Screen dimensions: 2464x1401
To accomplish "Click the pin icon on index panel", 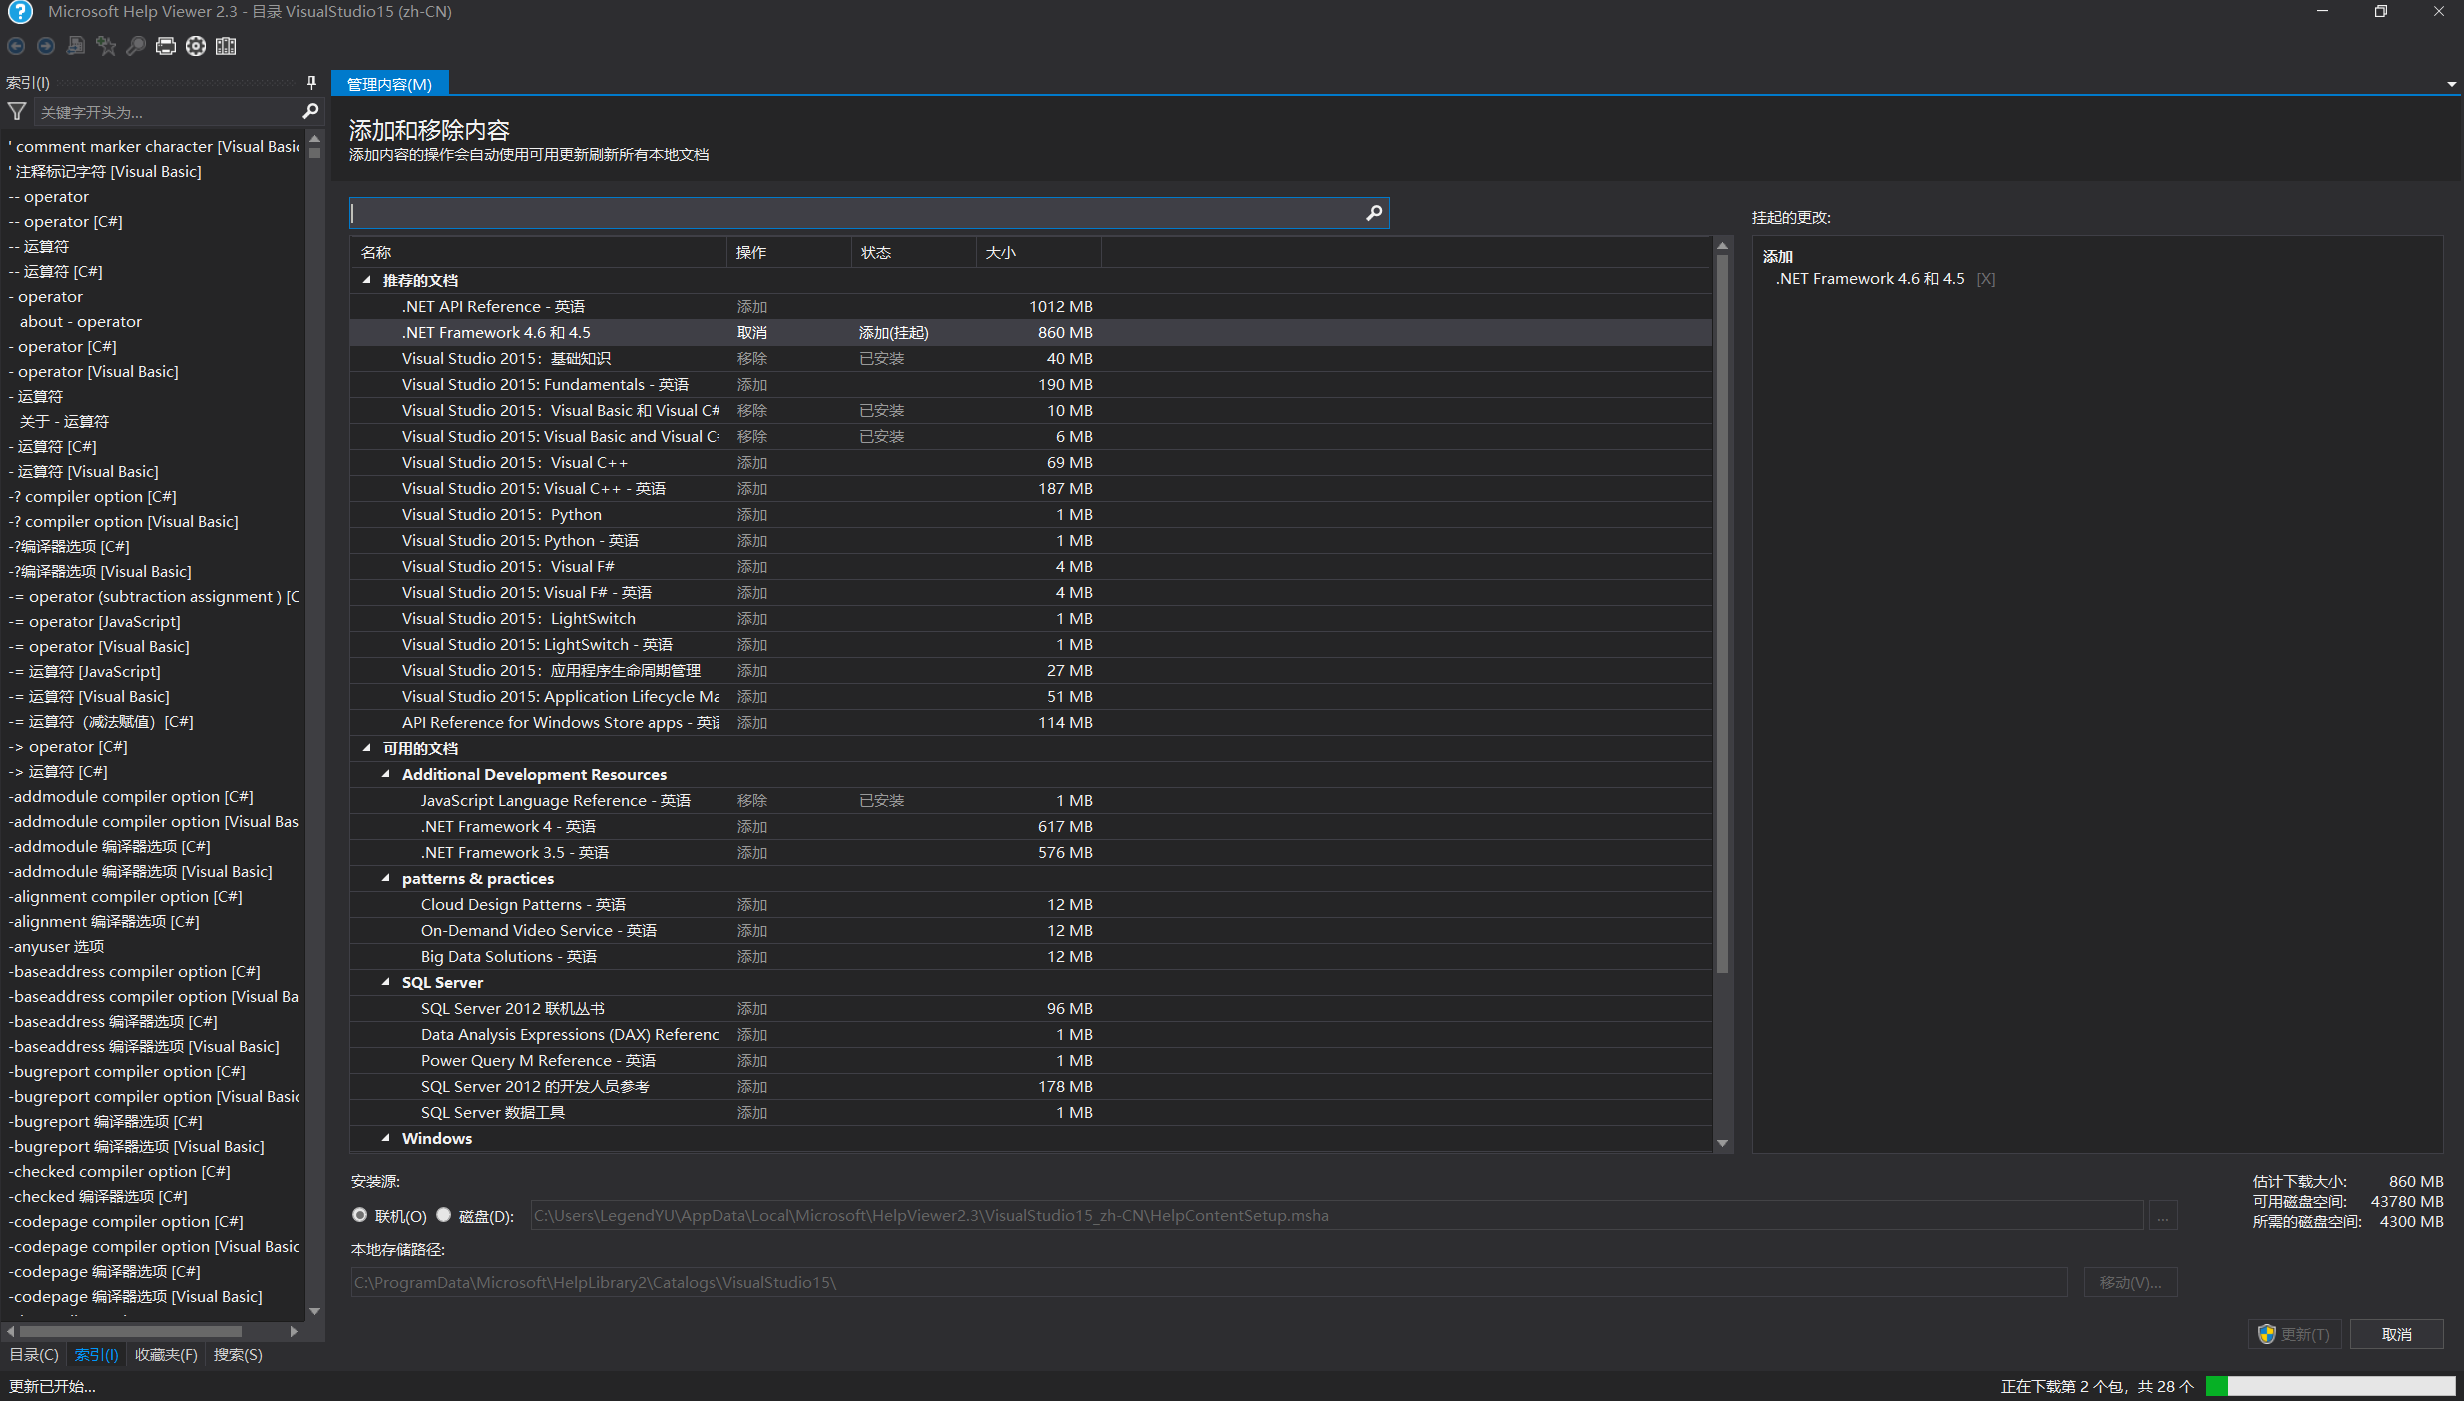I will coord(311,83).
